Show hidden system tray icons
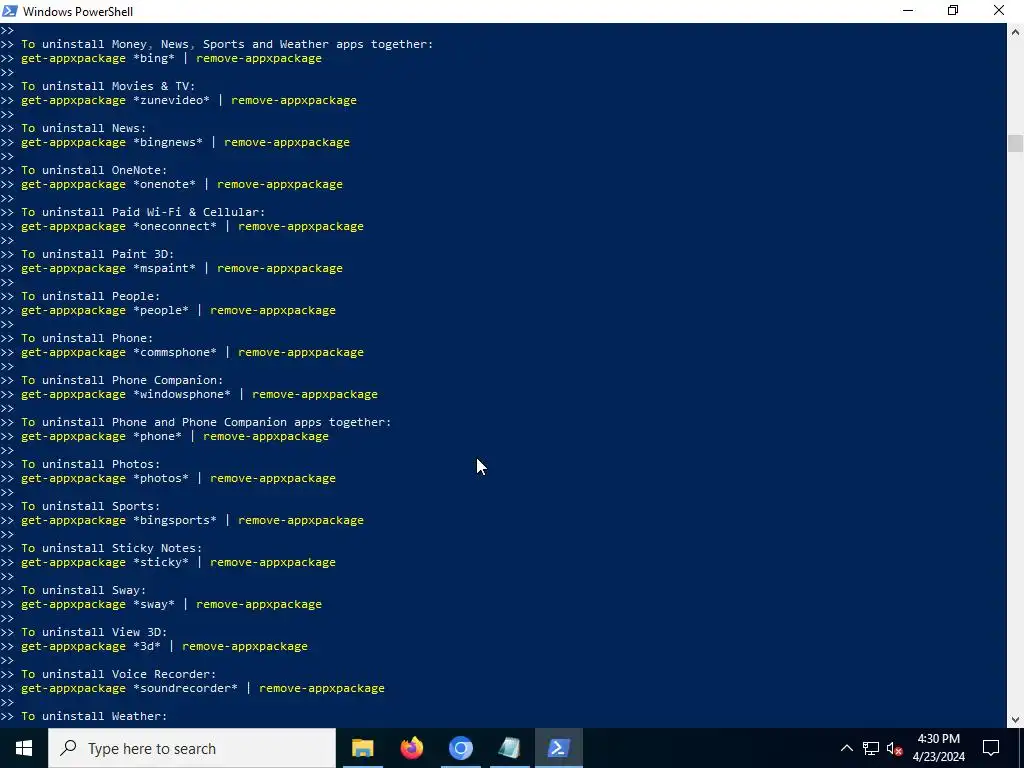The height and width of the screenshot is (768, 1024). pos(846,748)
